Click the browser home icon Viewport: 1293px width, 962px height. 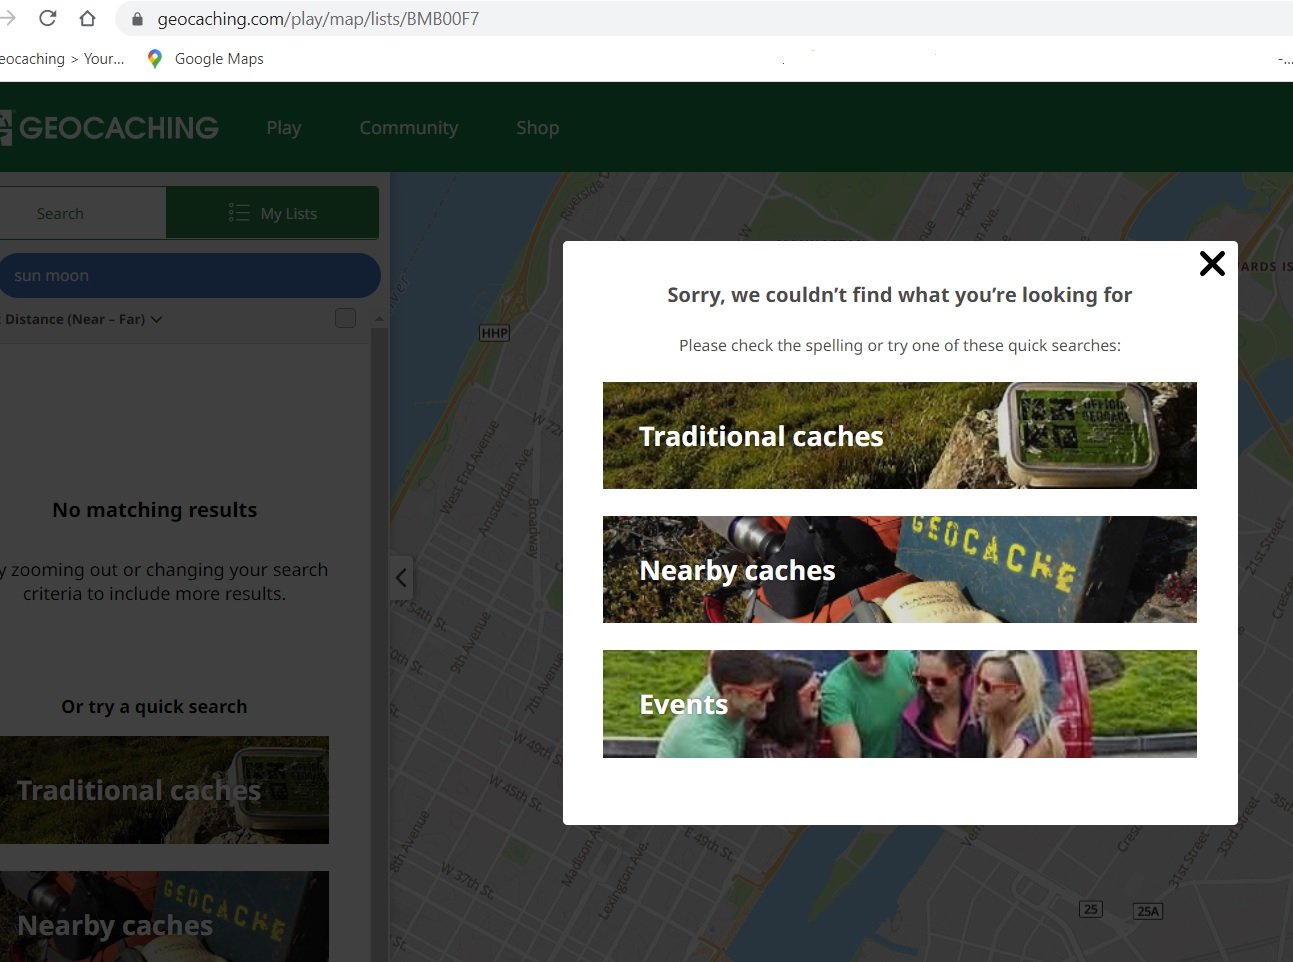click(x=87, y=17)
